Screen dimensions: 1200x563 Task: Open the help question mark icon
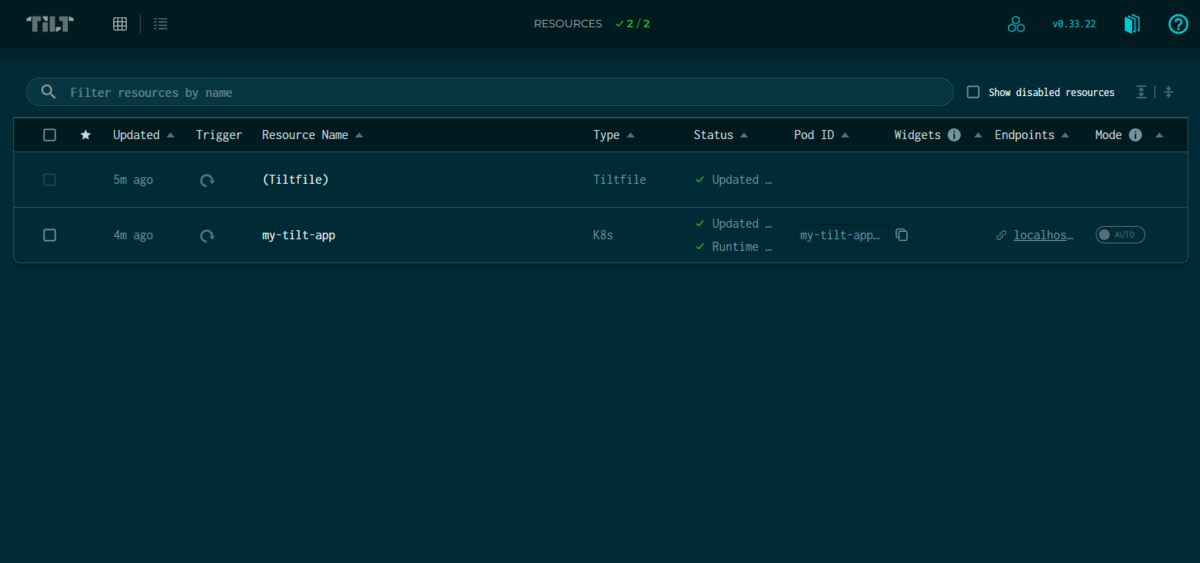1178,24
